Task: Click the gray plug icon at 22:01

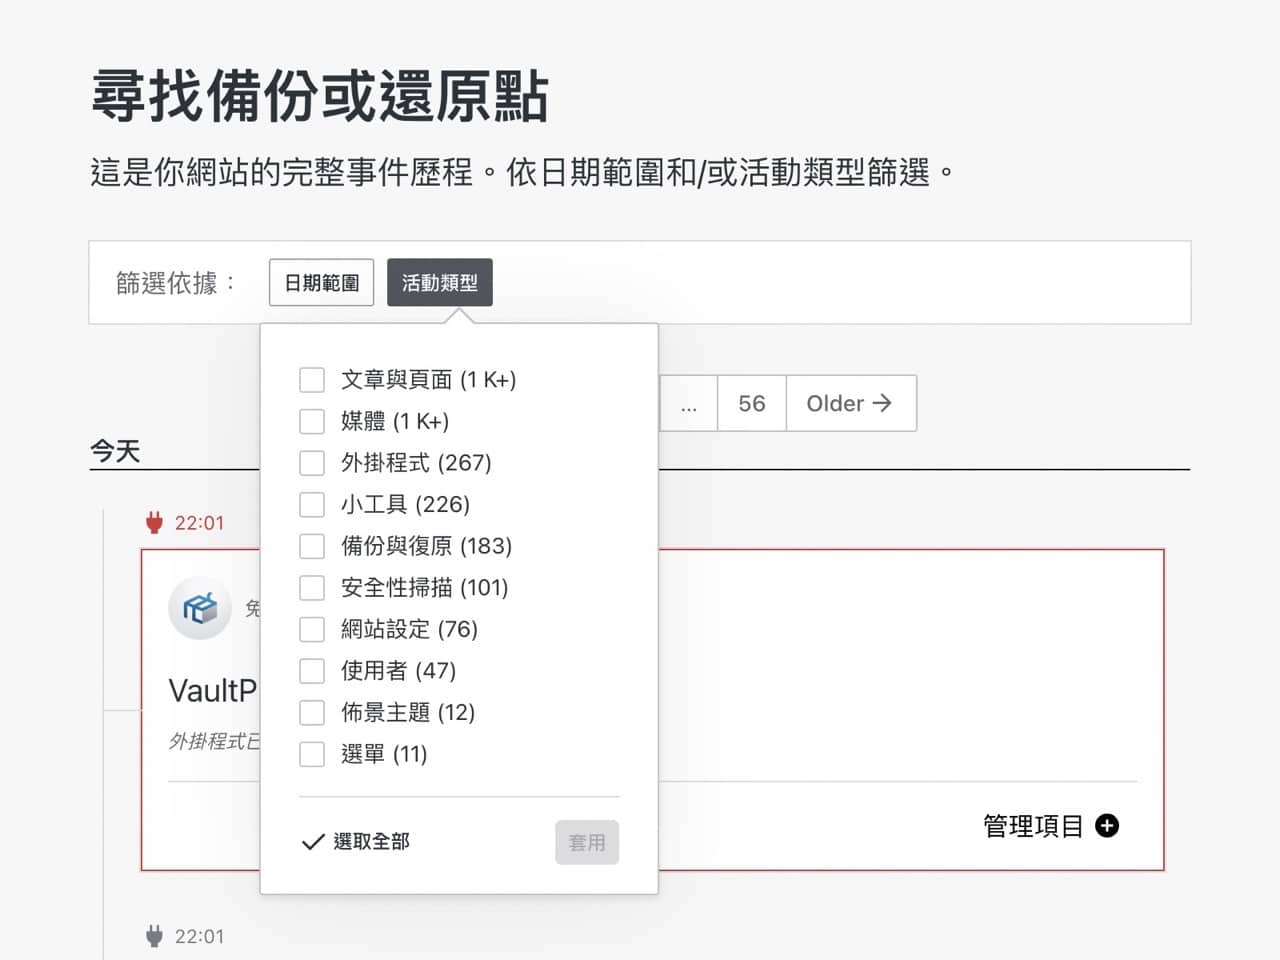Action: click(154, 936)
